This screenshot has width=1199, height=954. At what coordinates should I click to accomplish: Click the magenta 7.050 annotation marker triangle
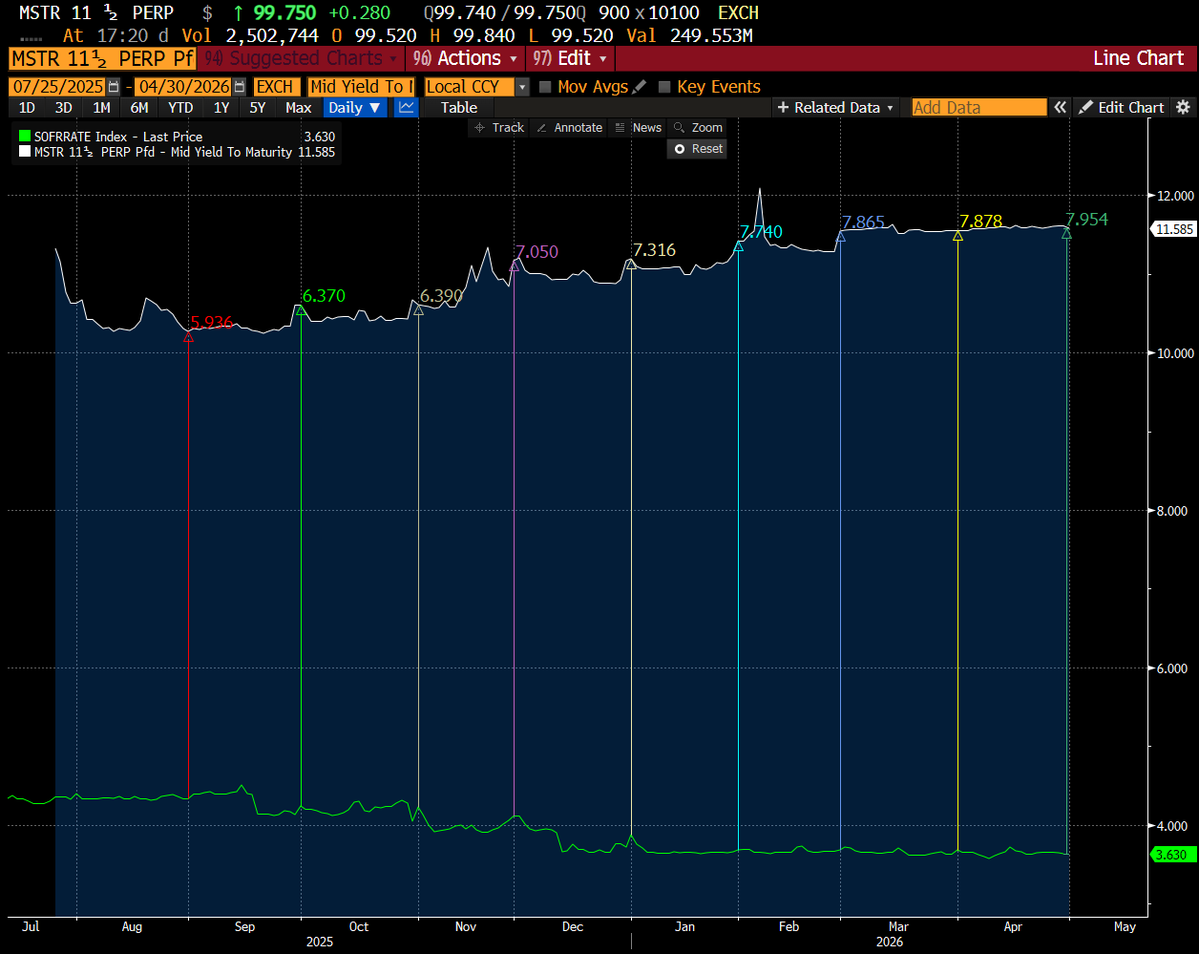(515, 266)
